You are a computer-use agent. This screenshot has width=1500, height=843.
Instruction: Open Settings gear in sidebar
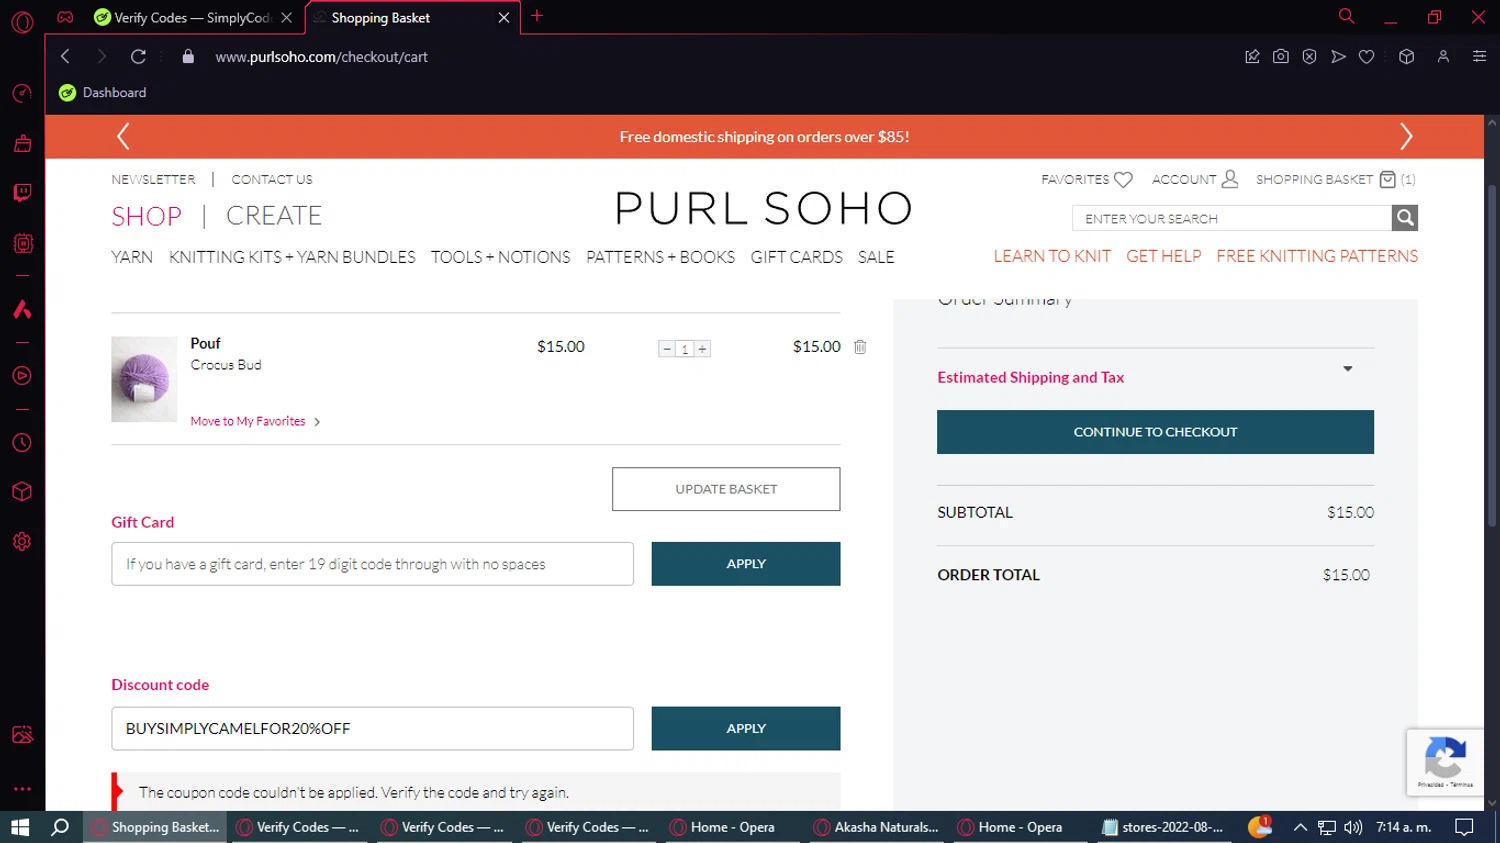pos(22,542)
